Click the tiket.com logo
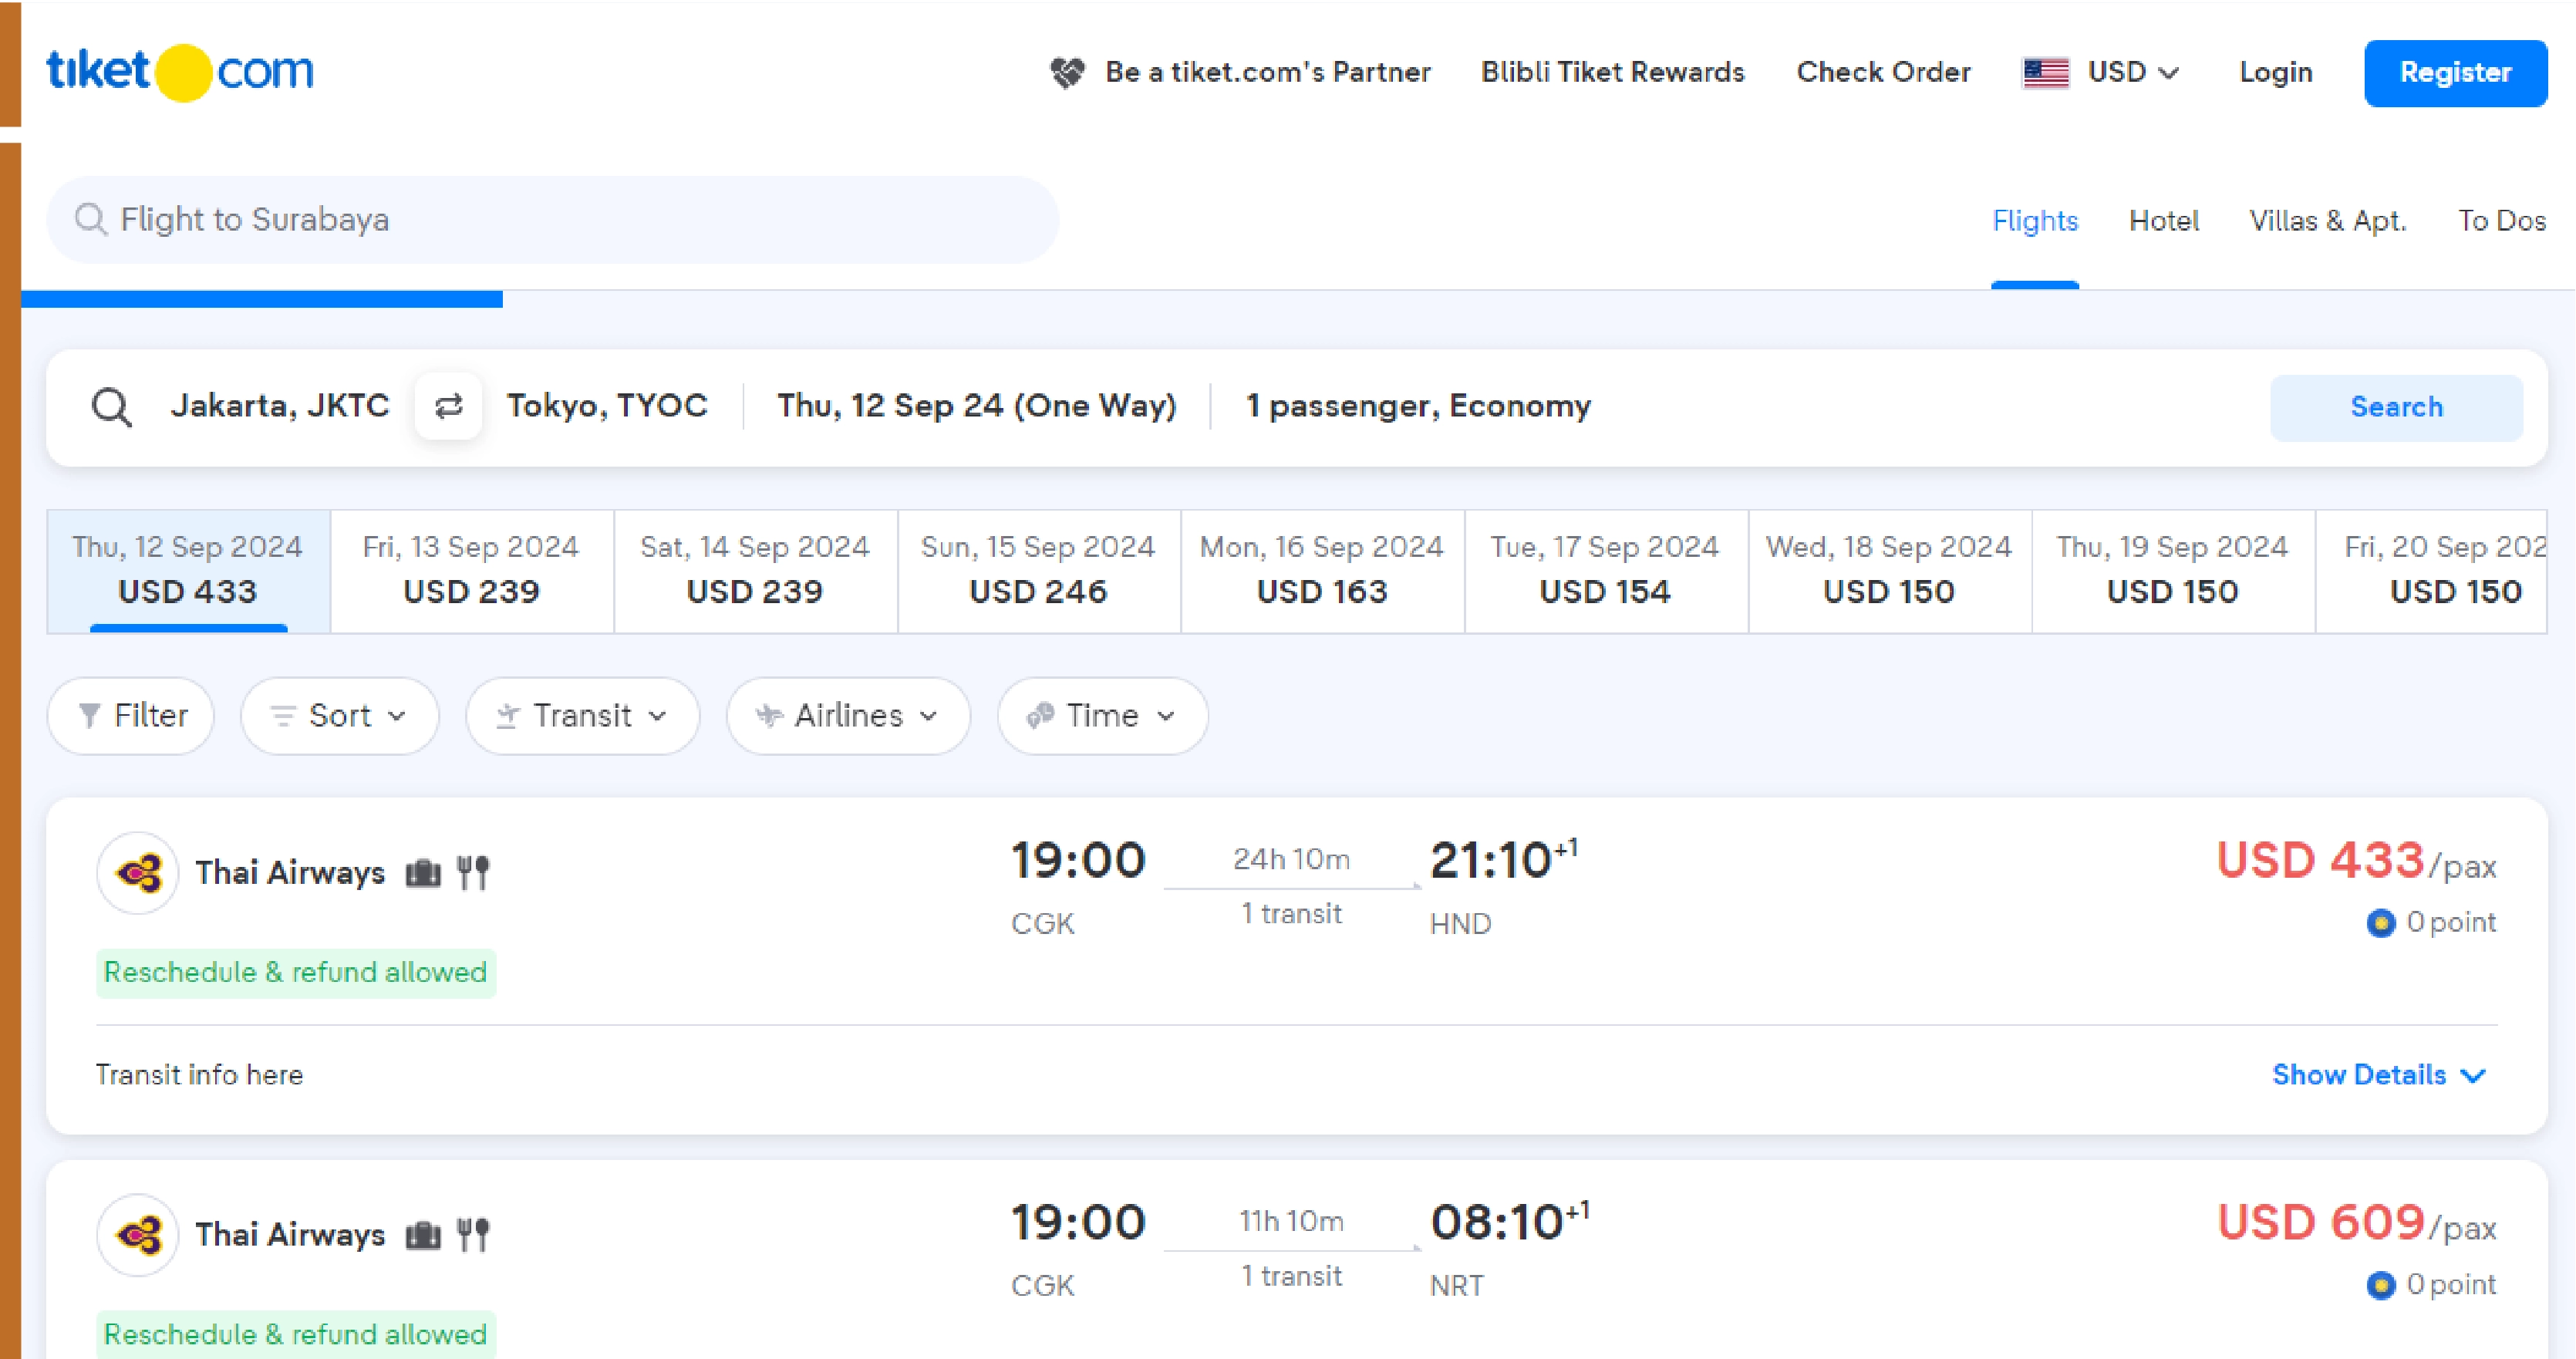This screenshot has width=2576, height=1359. tap(180, 71)
